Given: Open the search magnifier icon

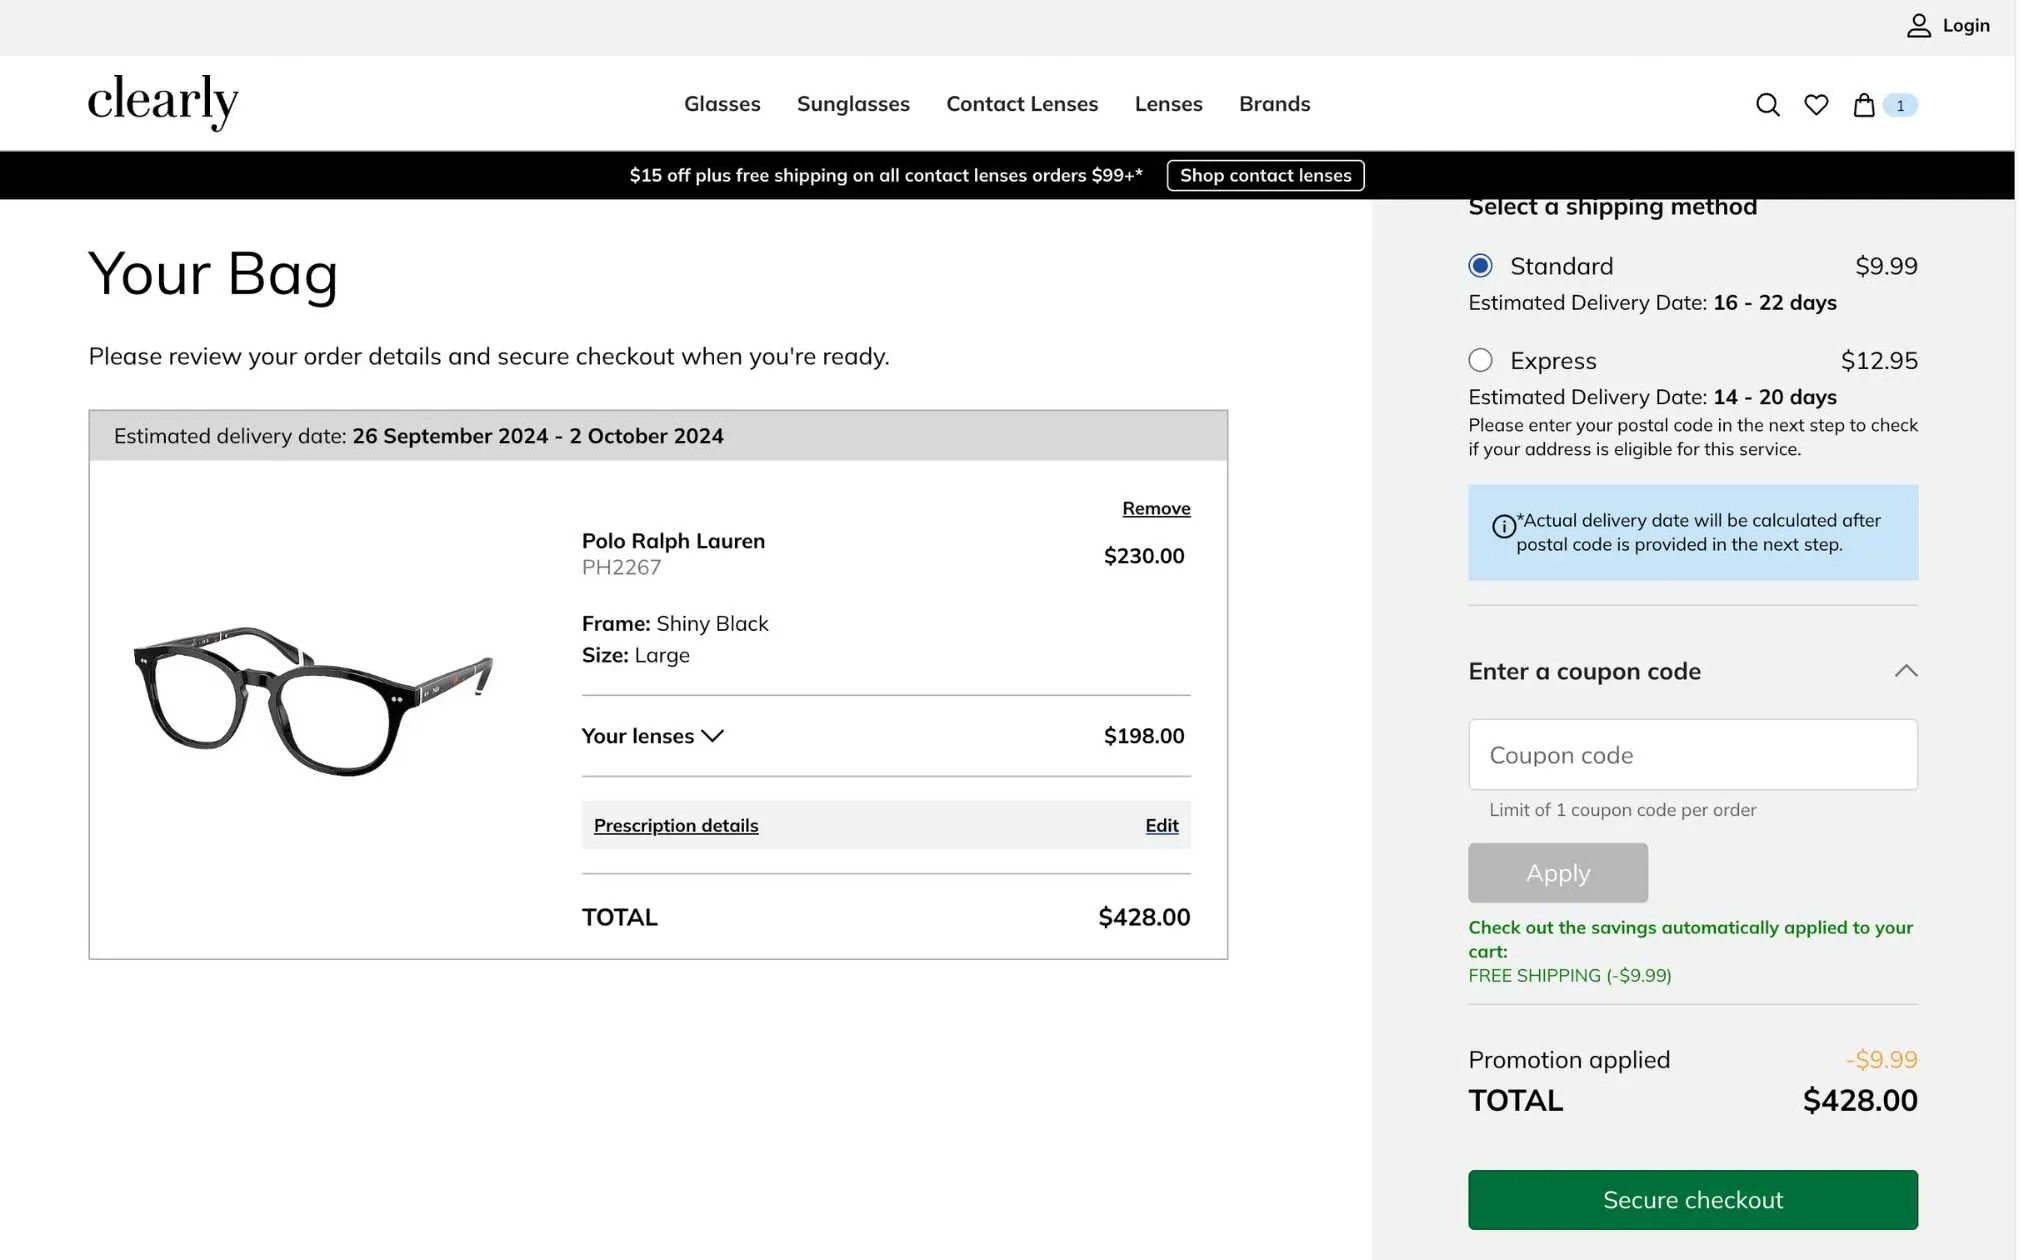Looking at the screenshot, I should [x=1767, y=105].
